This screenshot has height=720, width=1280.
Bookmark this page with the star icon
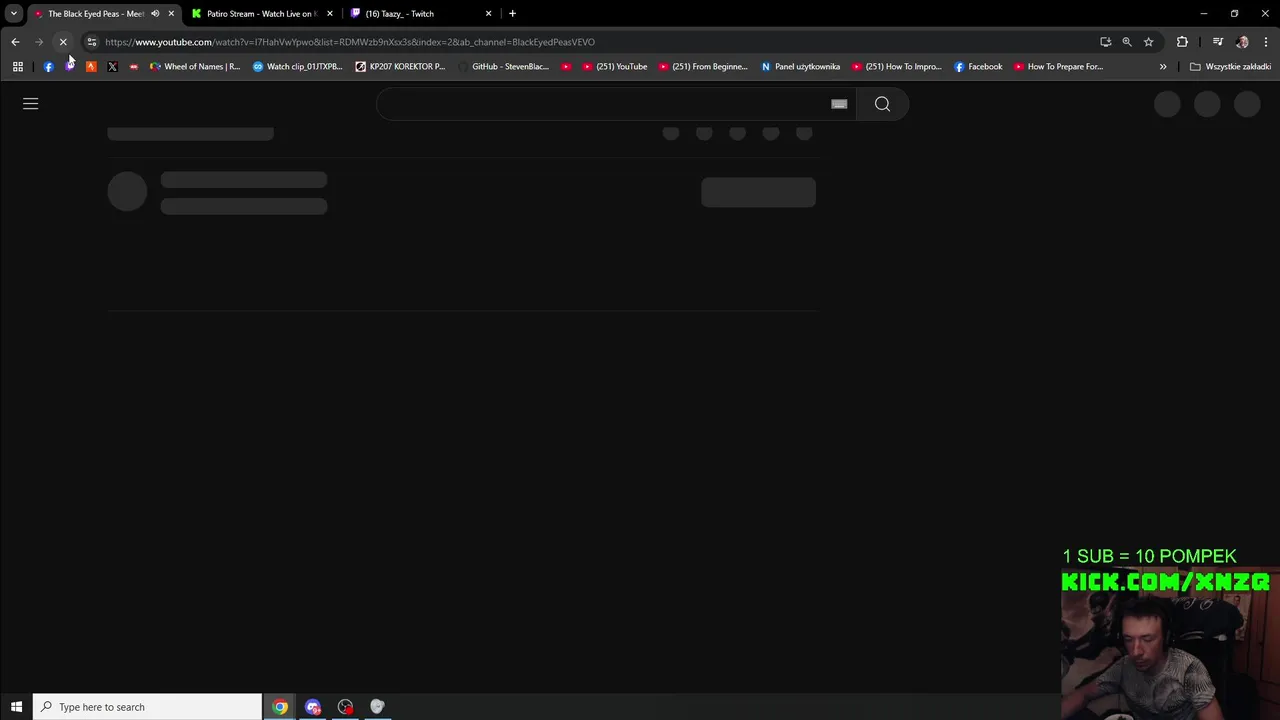coord(1148,42)
